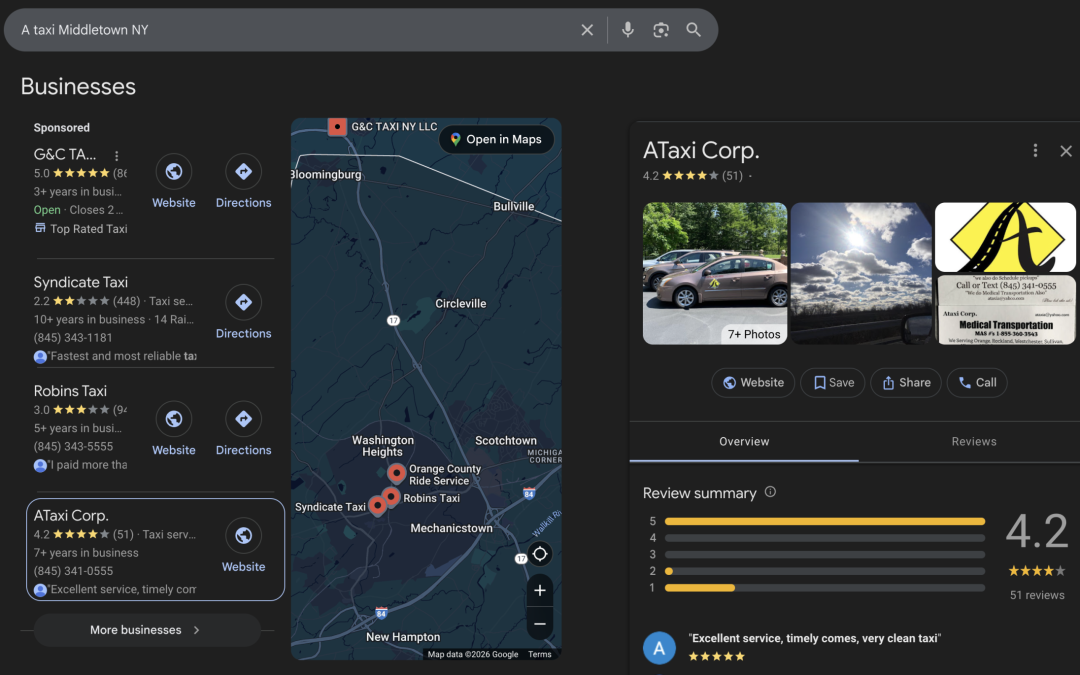
Task: Open Google Lens image search icon
Action: pyautogui.click(x=660, y=30)
